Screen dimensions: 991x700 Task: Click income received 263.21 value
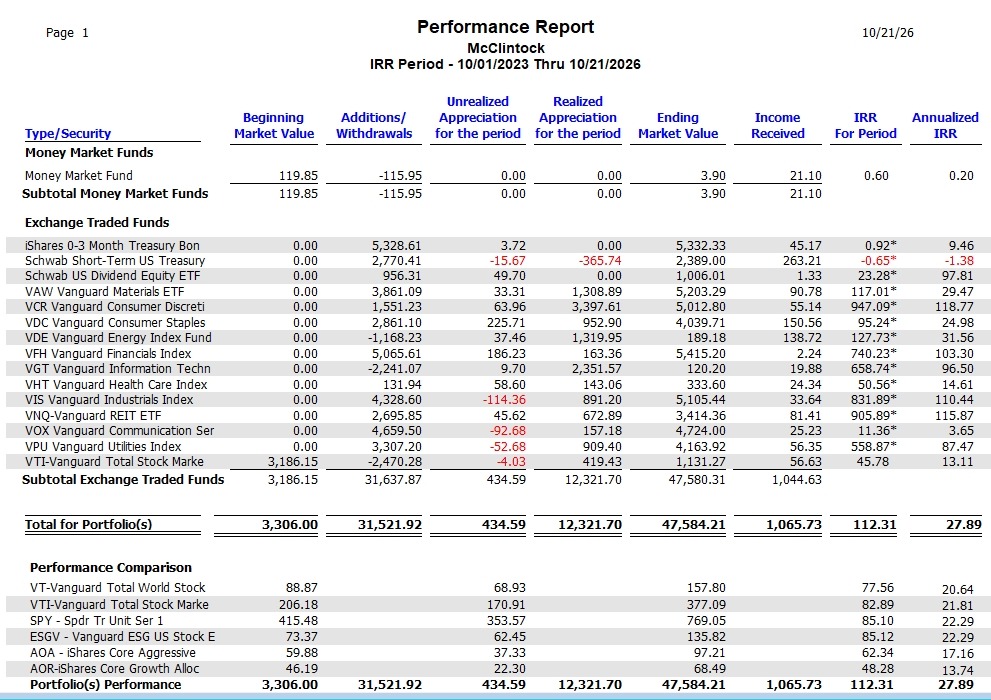pyautogui.click(x=802, y=260)
